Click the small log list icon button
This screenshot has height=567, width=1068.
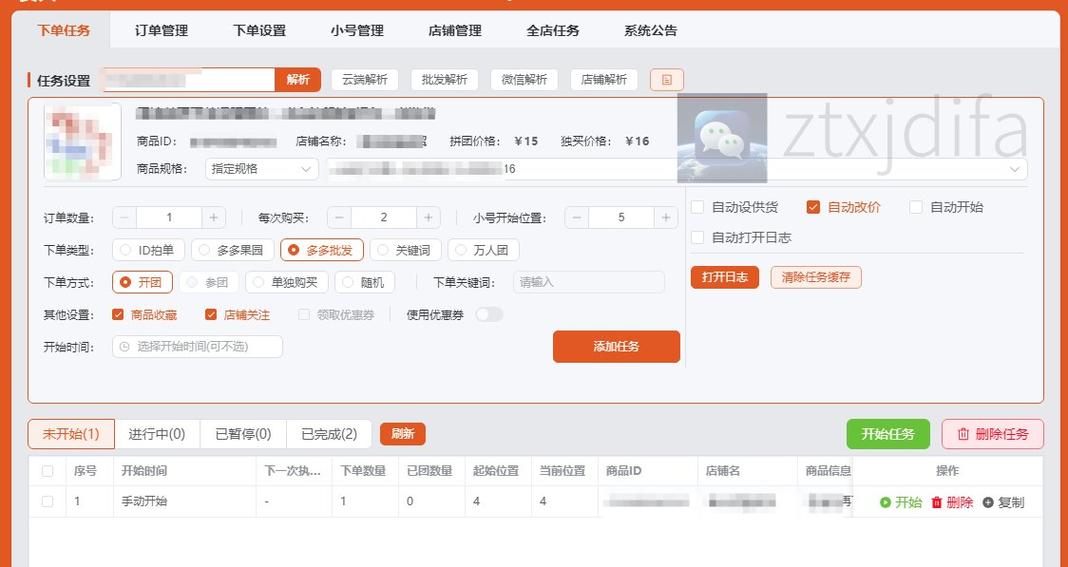coord(667,80)
